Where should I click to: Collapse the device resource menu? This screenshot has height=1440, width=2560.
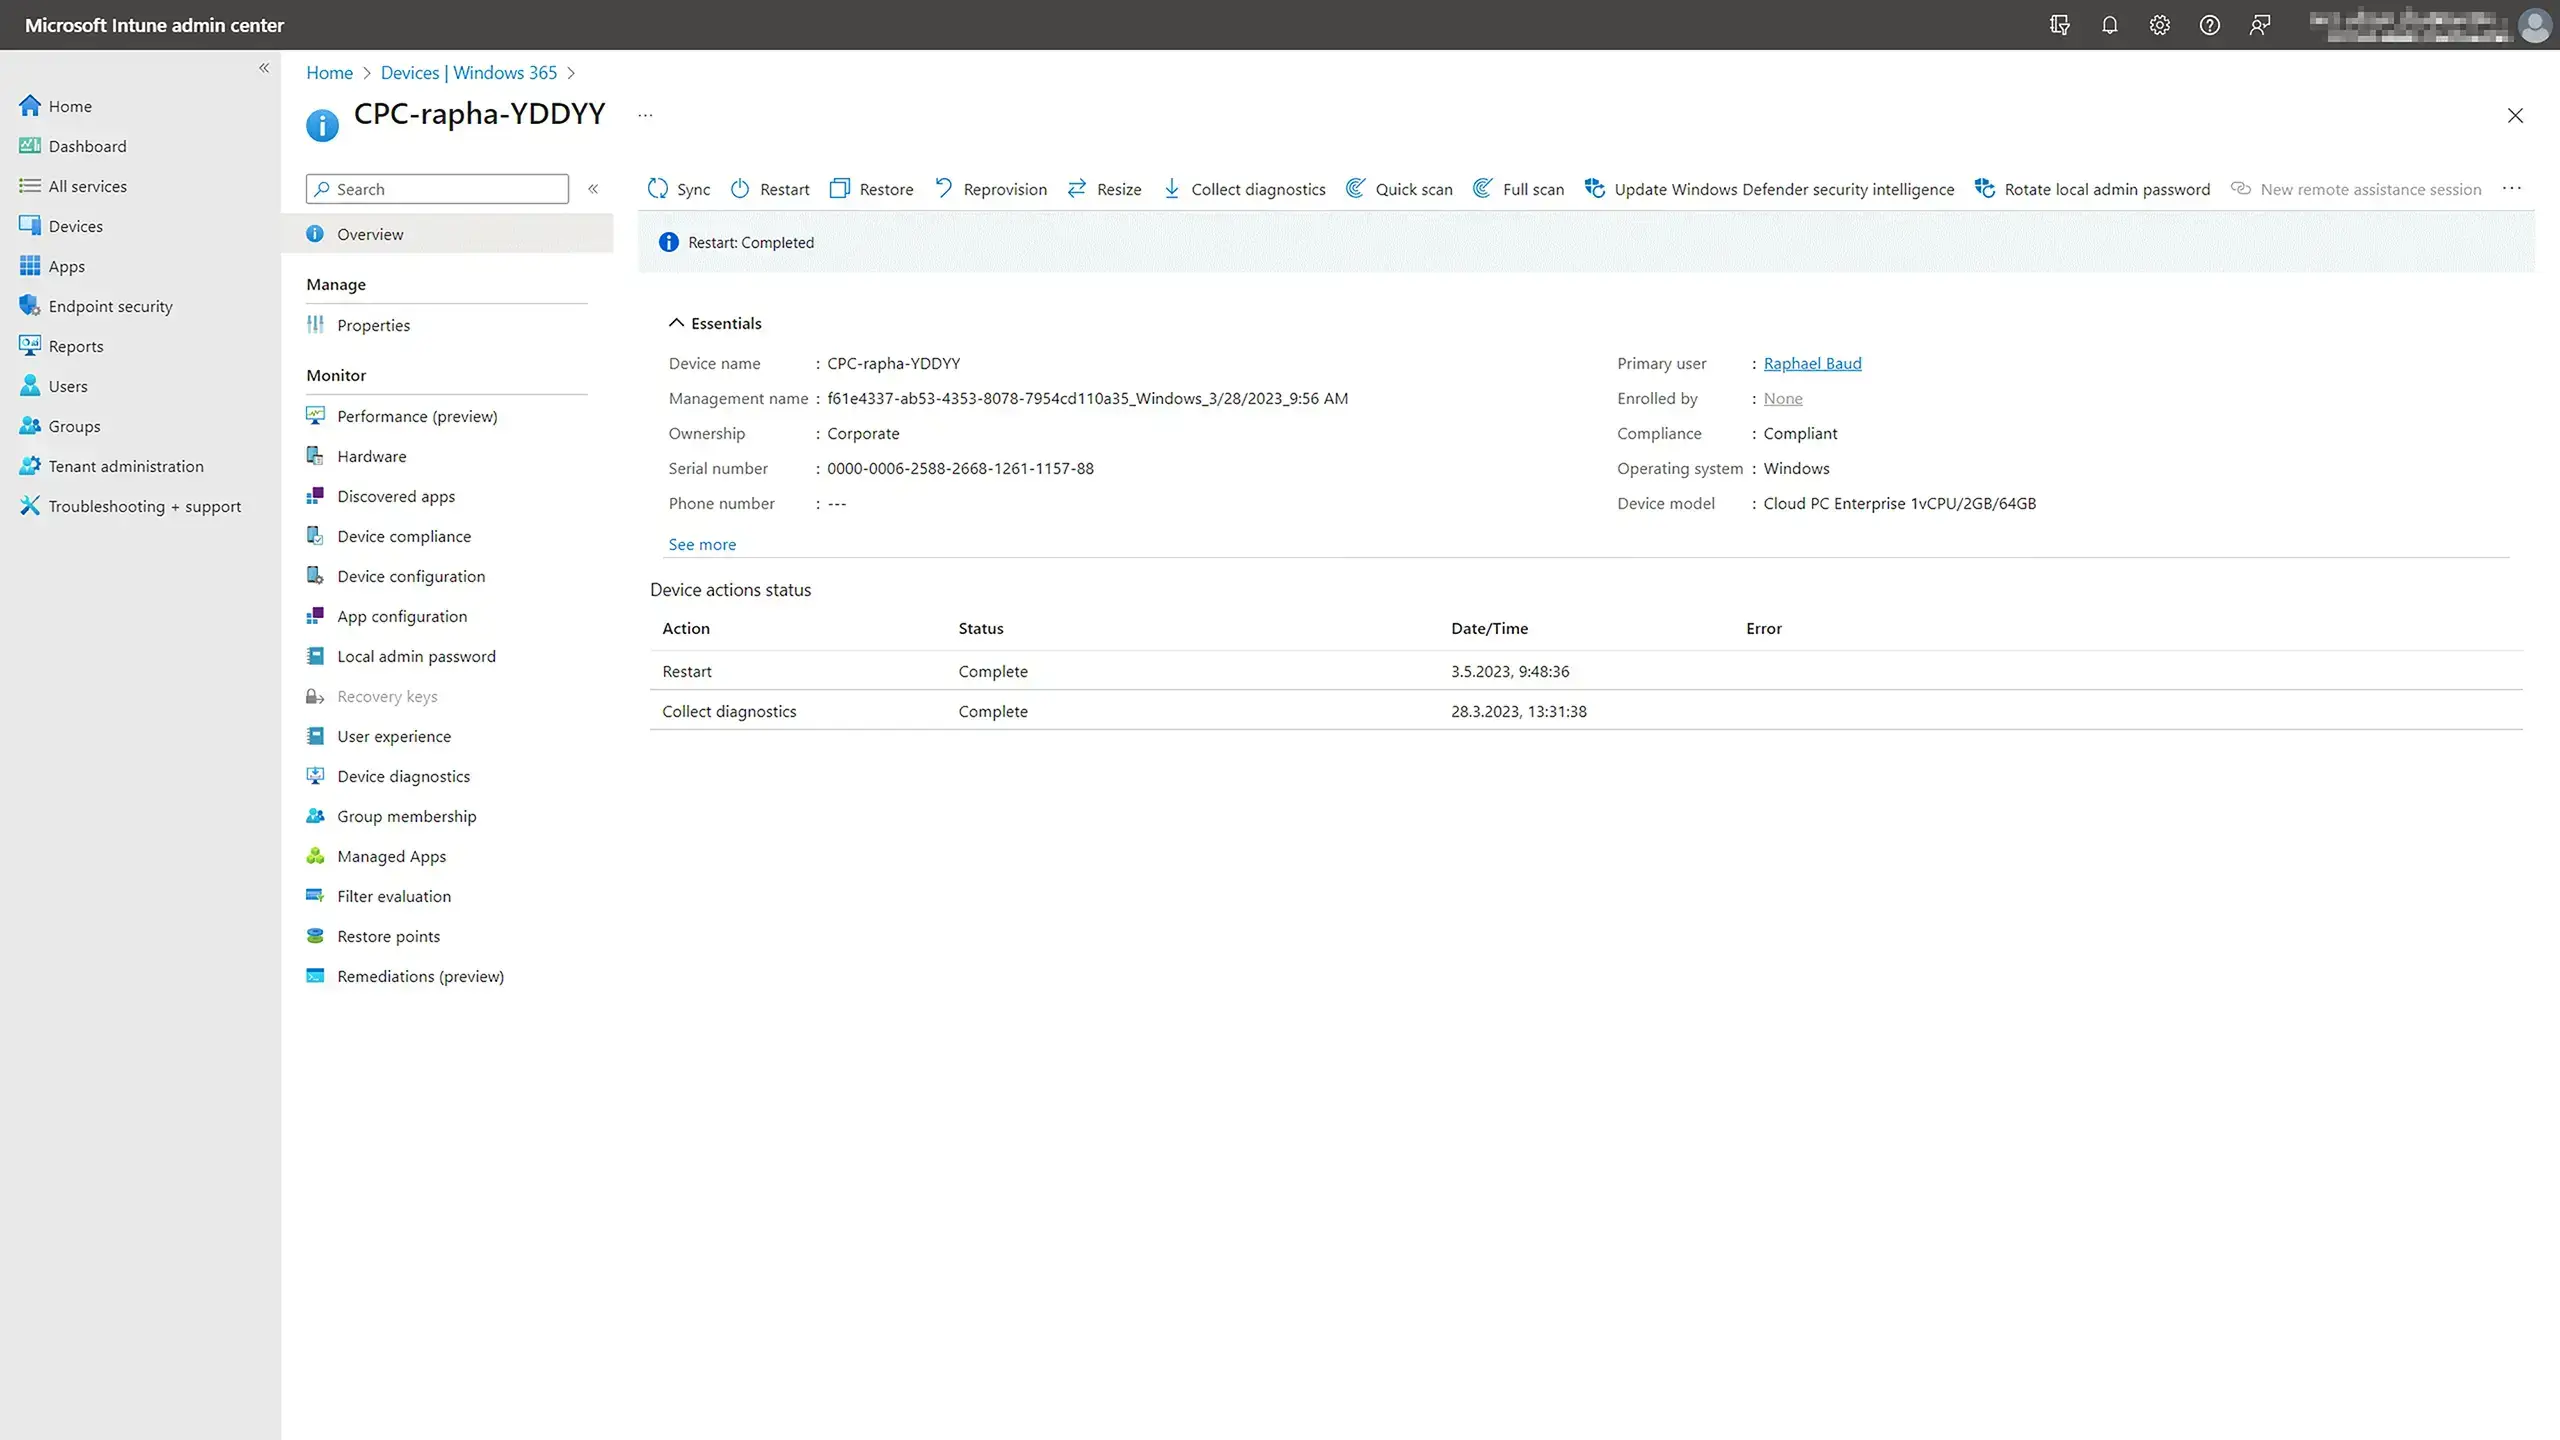[x=593, y=189]
